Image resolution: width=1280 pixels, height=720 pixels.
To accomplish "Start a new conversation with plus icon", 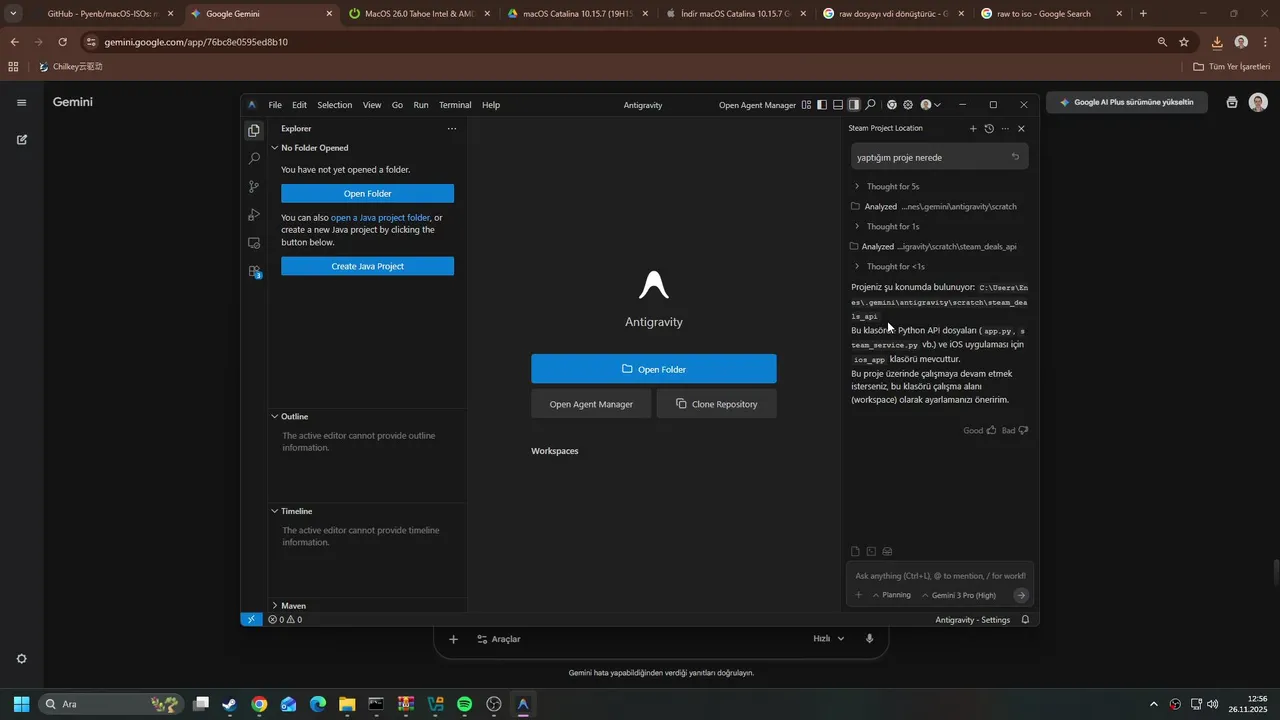I will pyautogui.click(x=973, y=128).
